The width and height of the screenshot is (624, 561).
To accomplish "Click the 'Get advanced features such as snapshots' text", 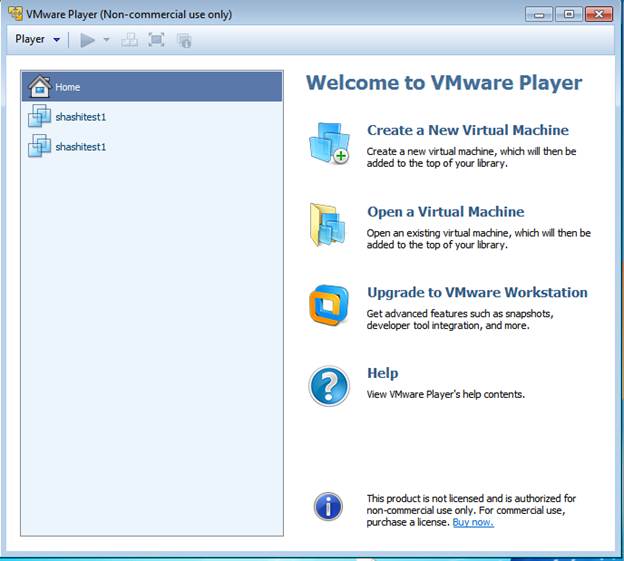I will pos(460,319).
